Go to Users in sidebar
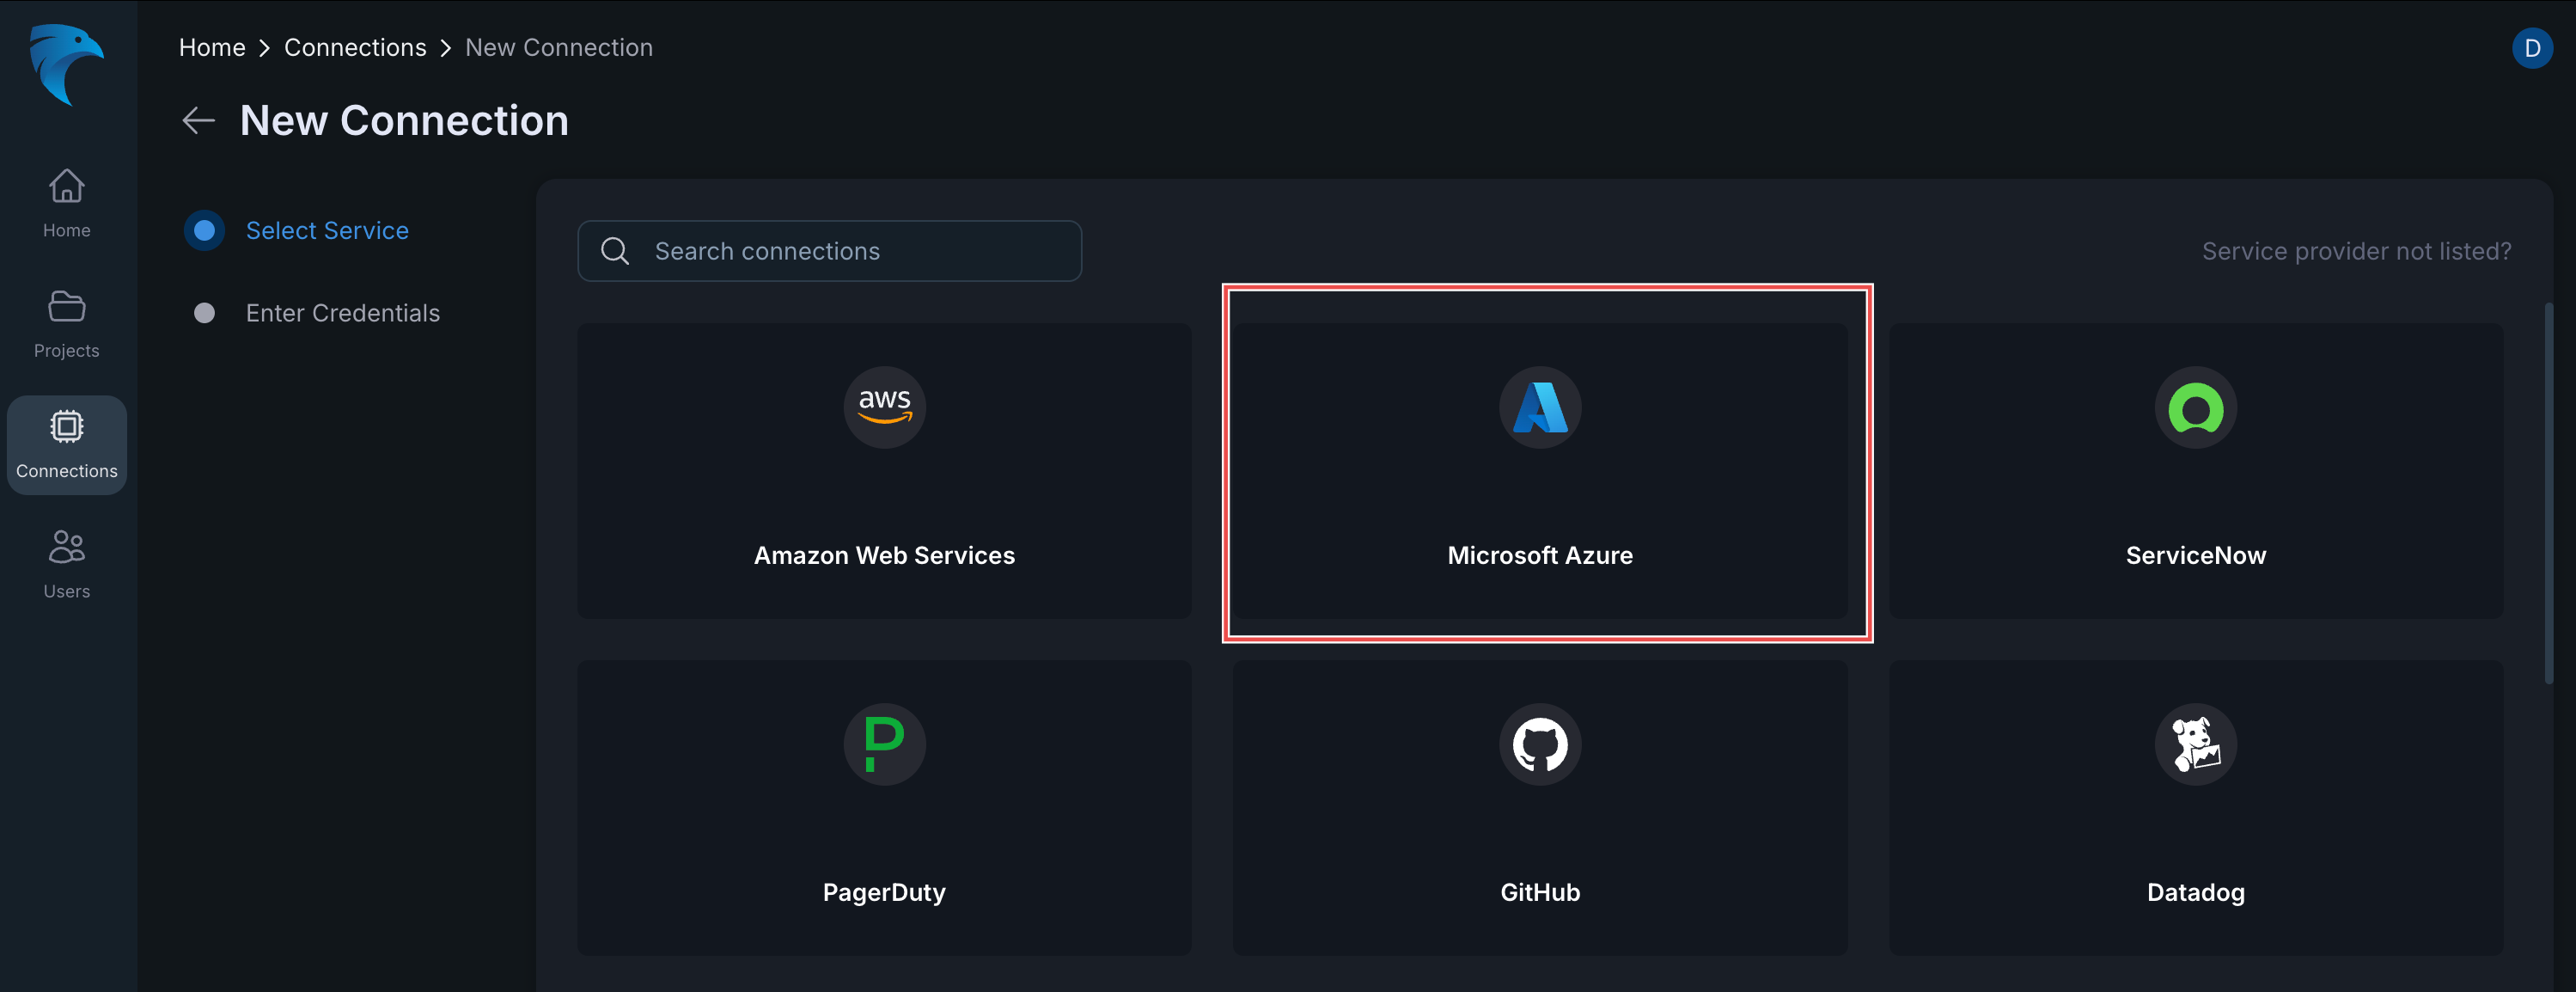Viewport: 2576px width, 992px height. tap(66, 564)
